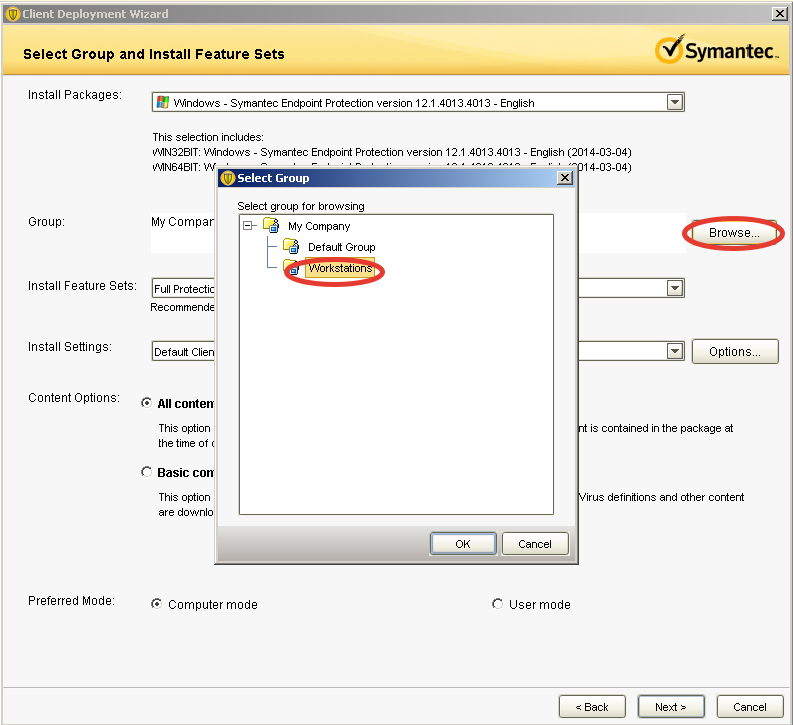Click the shield icon in Client Deployment Wizard title
The width and height of the screenshot is (793, 725).
tap(12, 14)
